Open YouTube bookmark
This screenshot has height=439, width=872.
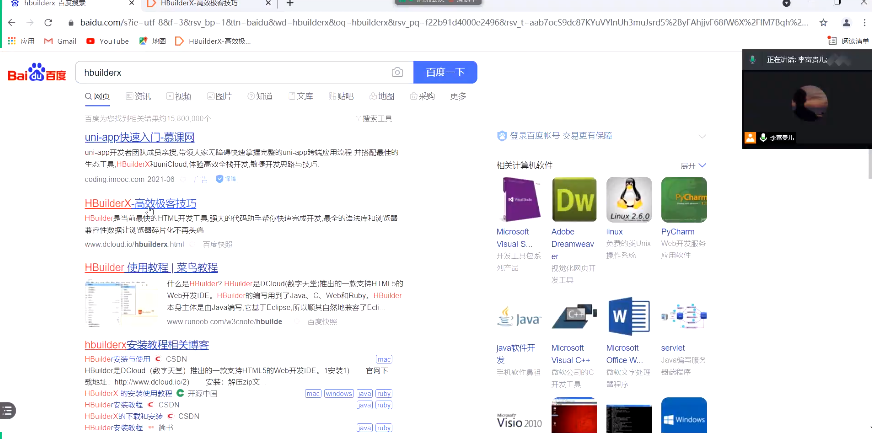[108, 41]
